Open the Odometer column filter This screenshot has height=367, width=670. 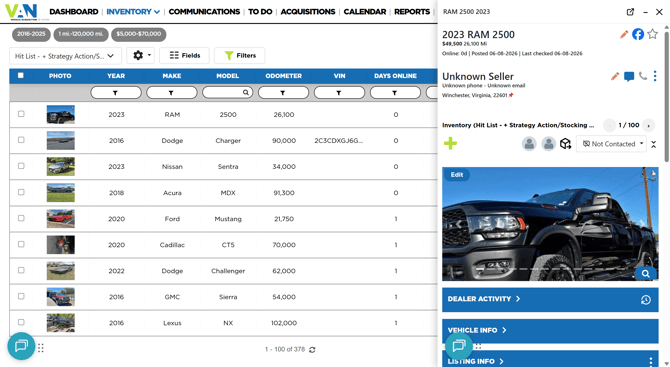283,92
